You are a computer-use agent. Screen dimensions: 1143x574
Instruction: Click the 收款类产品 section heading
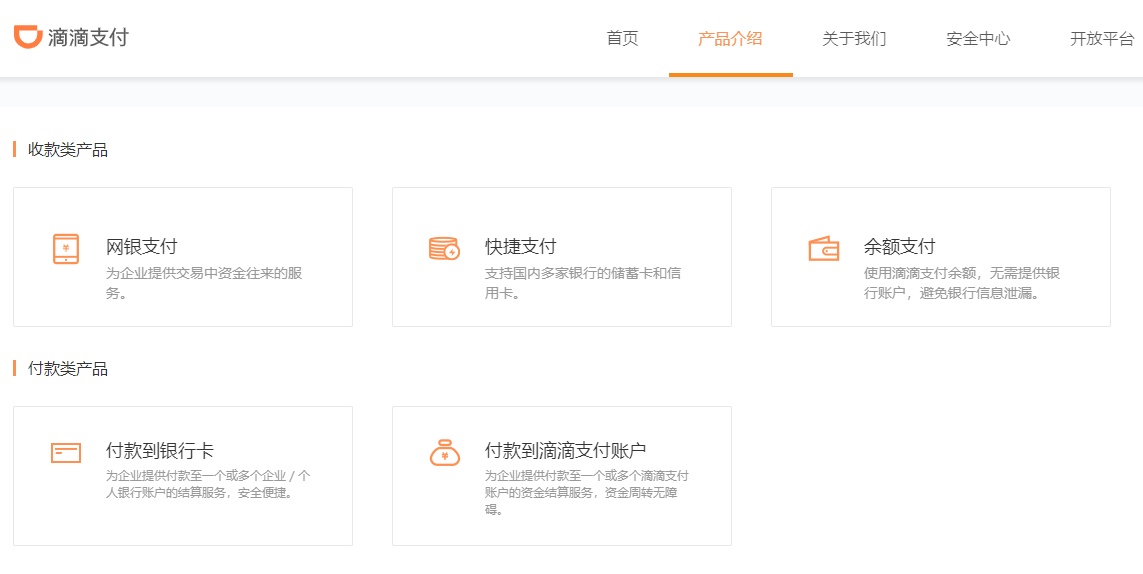click(x=68, y=150)
